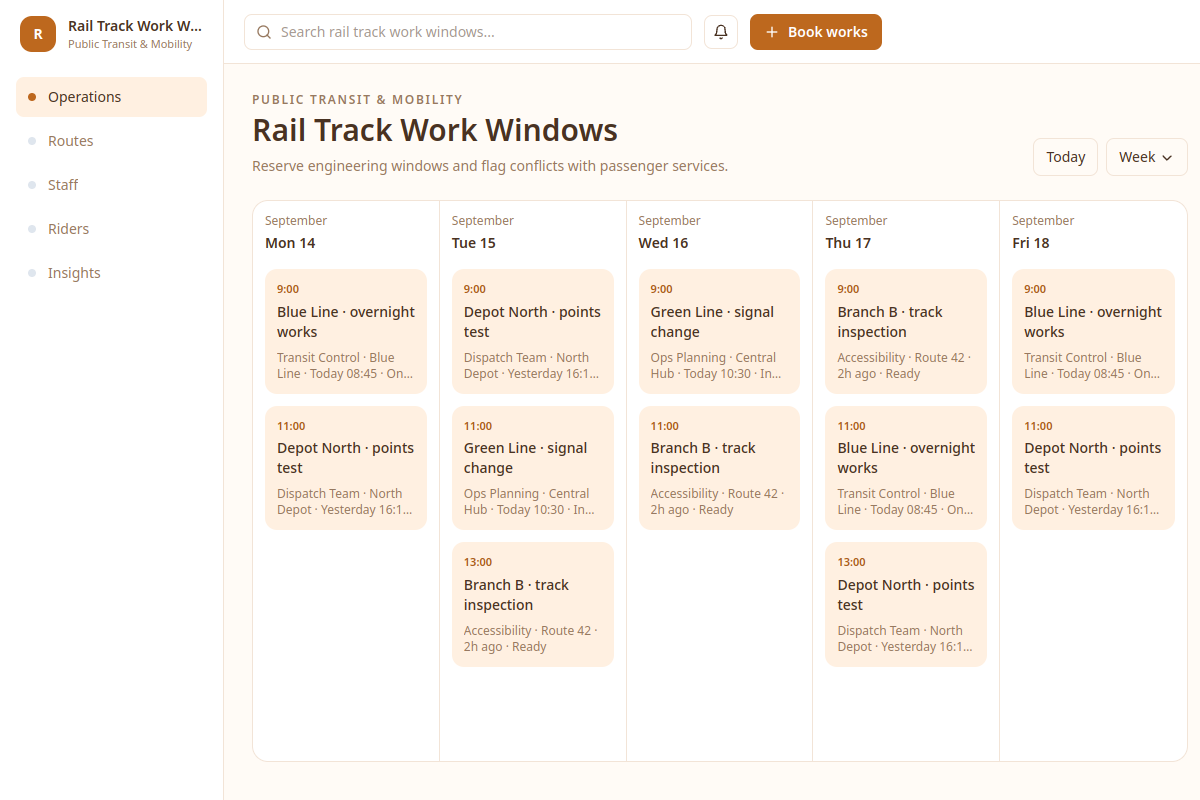Open the Routes sidebar item
The width and height of the screenshot is (1200, 800).
point(112,141)
